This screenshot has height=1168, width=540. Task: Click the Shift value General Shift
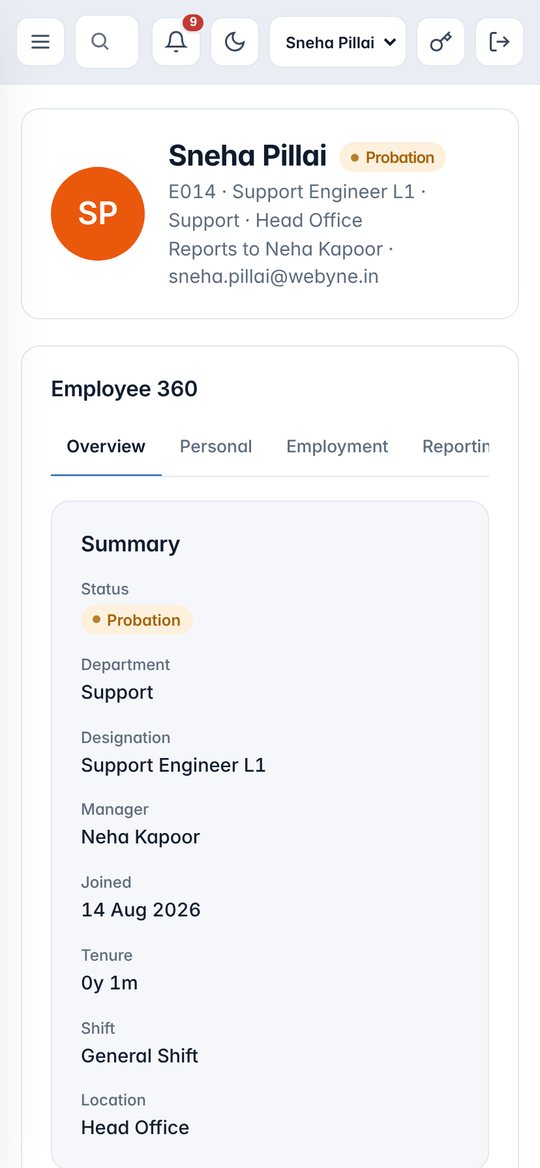(x=140, y=1056)
